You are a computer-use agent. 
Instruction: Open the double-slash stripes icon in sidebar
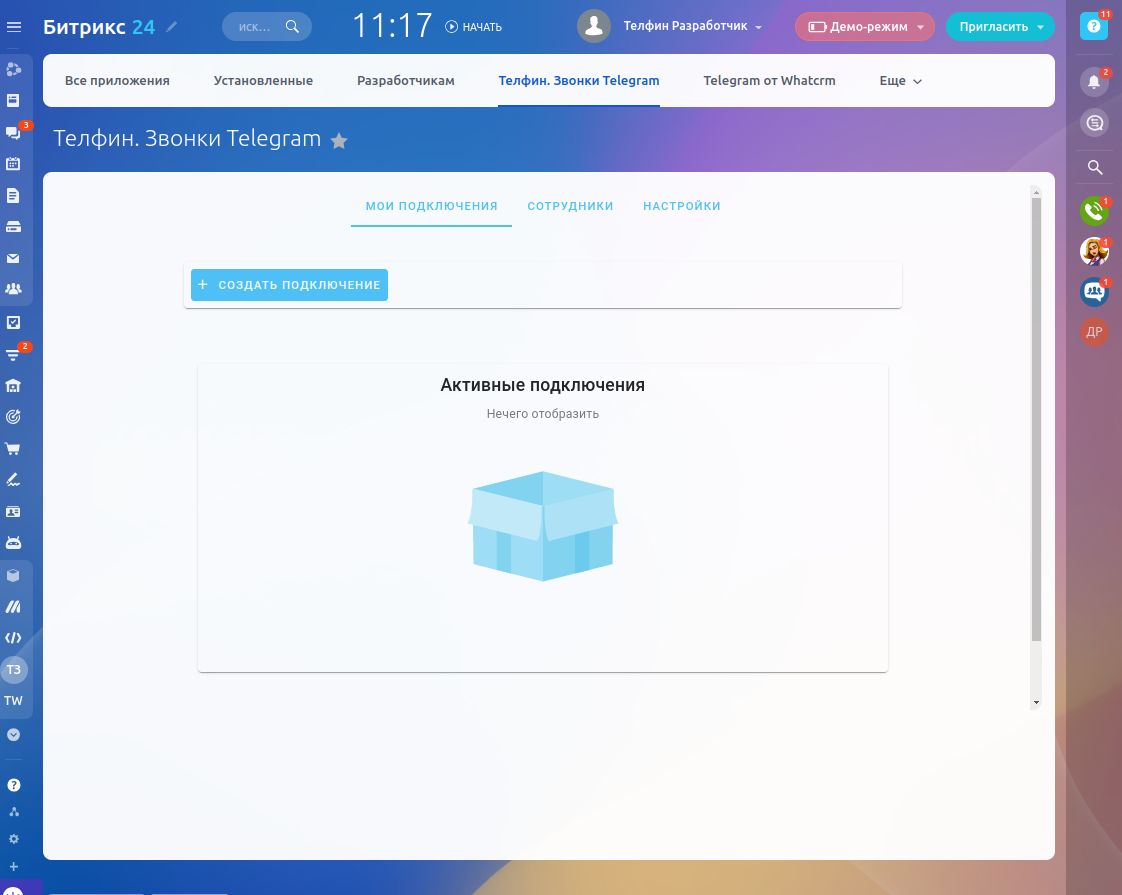point(14,607)
